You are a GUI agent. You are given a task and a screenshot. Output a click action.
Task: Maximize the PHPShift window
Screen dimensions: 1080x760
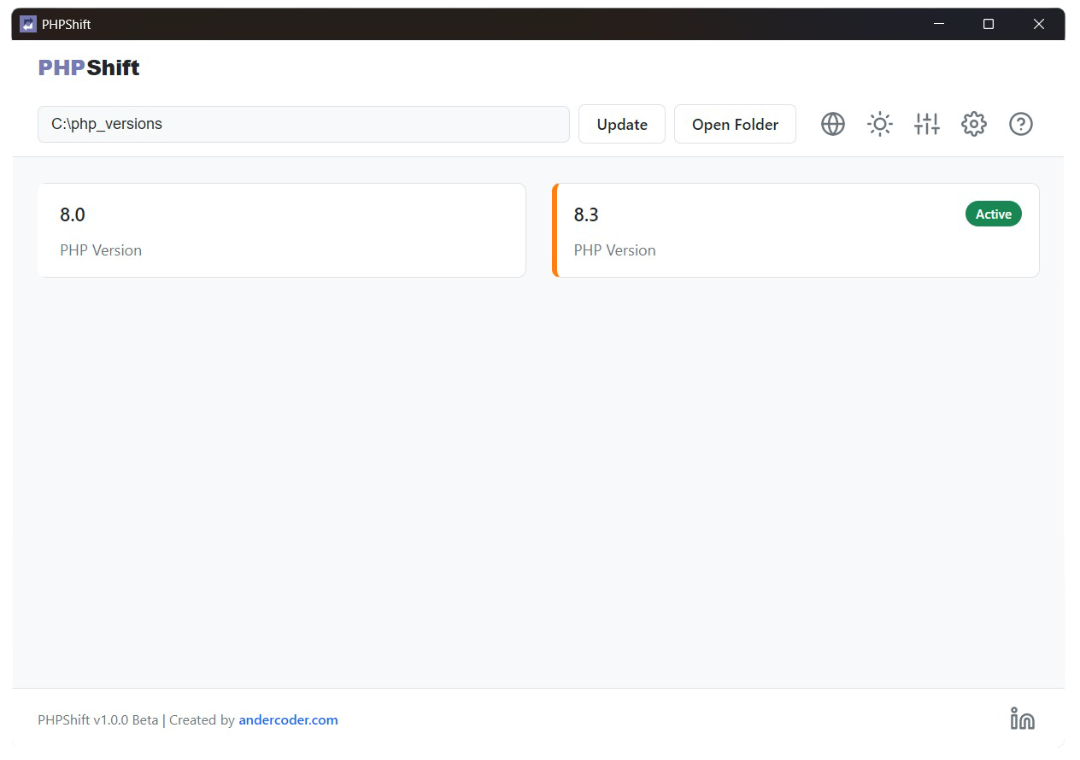click(988, 24)
